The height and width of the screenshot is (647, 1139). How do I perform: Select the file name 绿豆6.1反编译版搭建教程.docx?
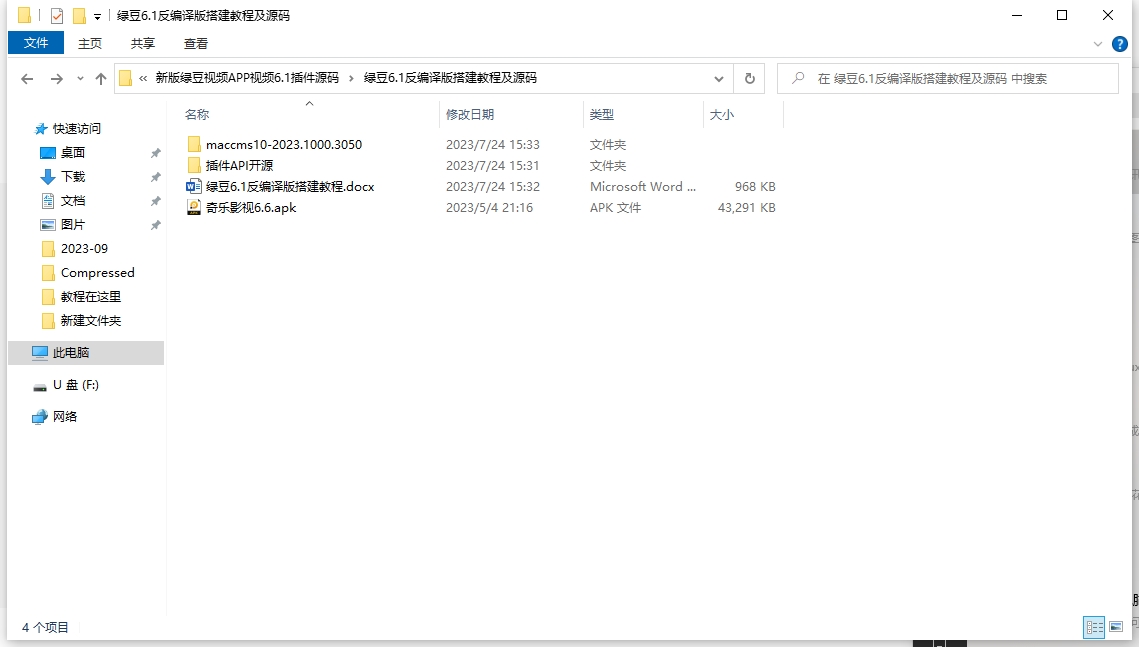coord(290,187)
